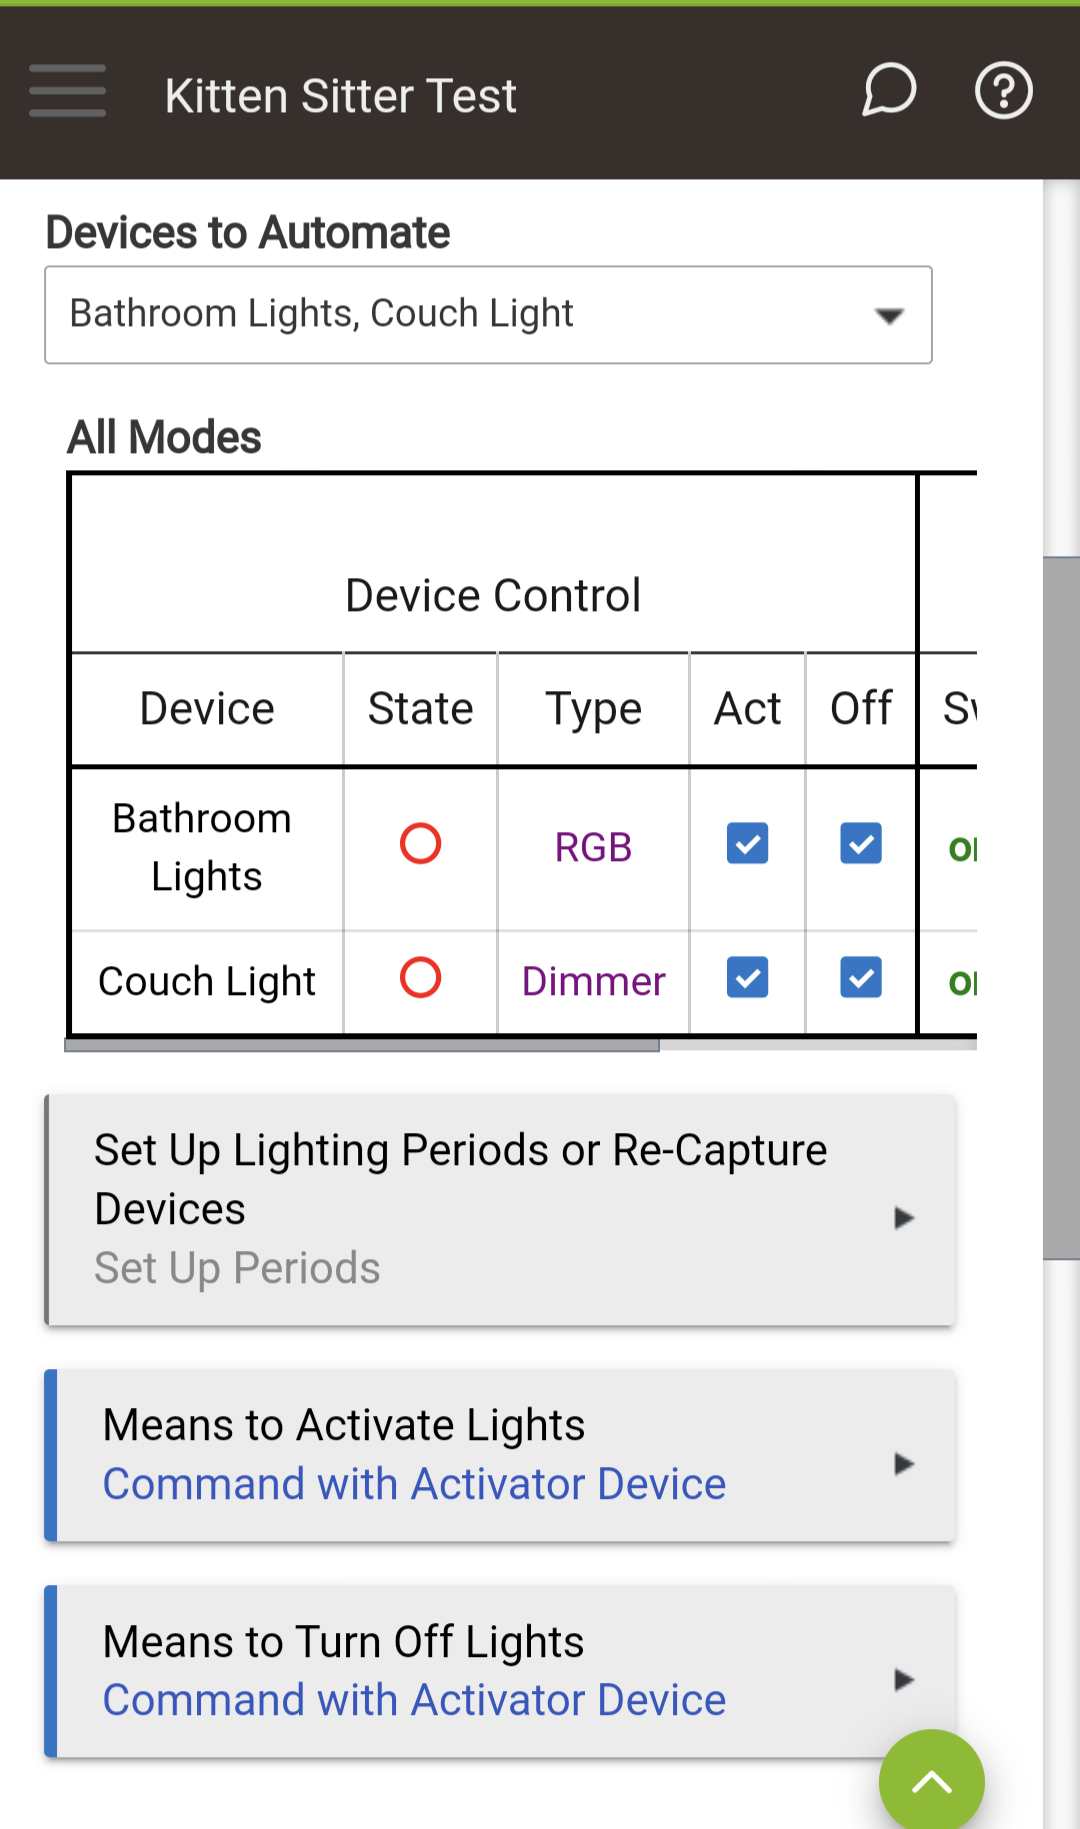Click the page's vertical scrollbar thumb
1080x1829 pixels.
point(1061,908)
